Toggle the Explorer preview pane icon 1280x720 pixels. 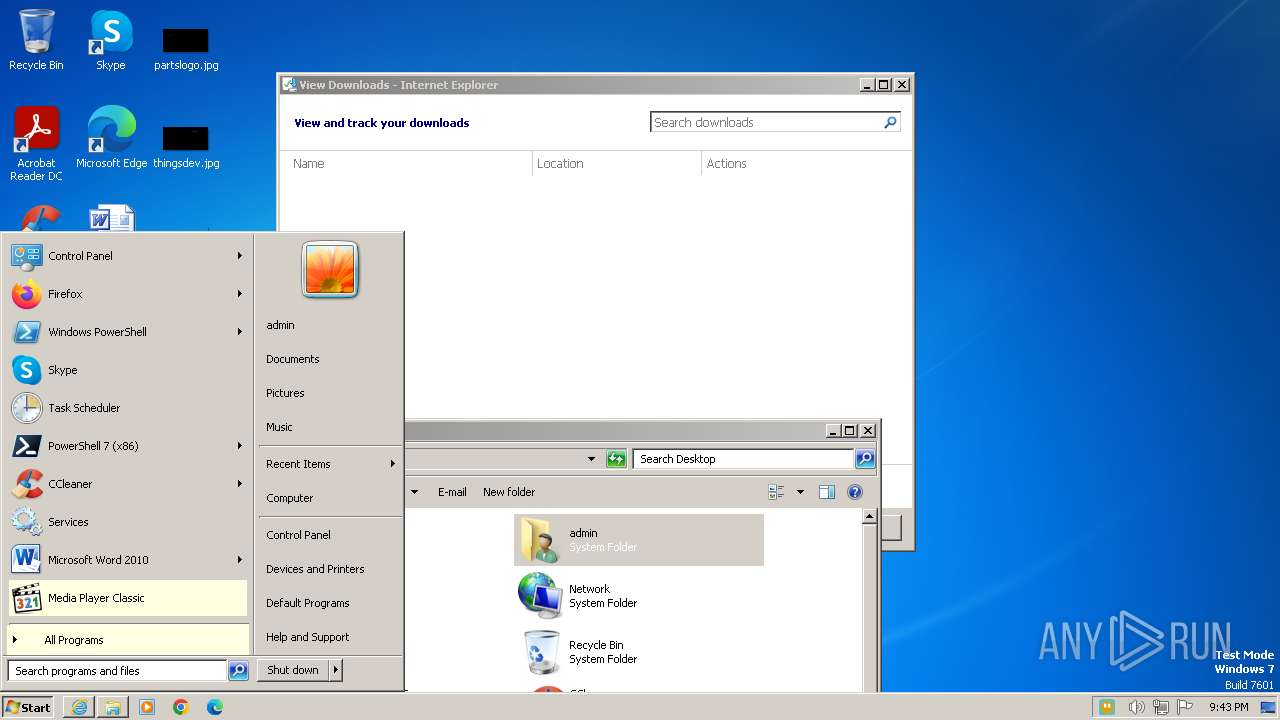[826, 492]
